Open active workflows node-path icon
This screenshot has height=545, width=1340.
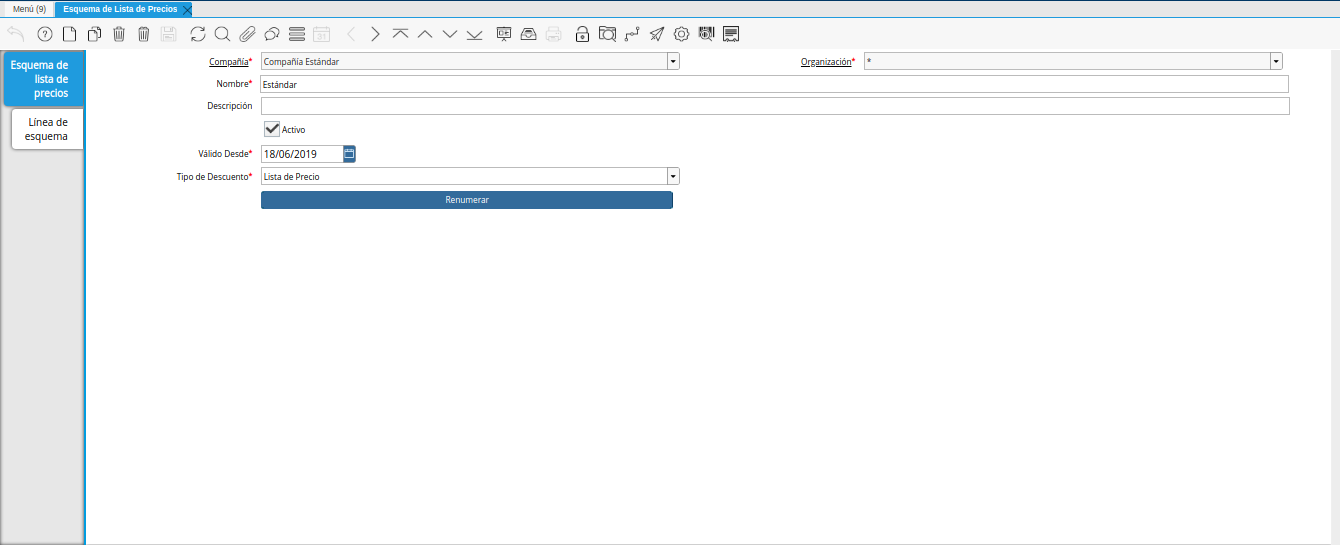pos(632,34)
